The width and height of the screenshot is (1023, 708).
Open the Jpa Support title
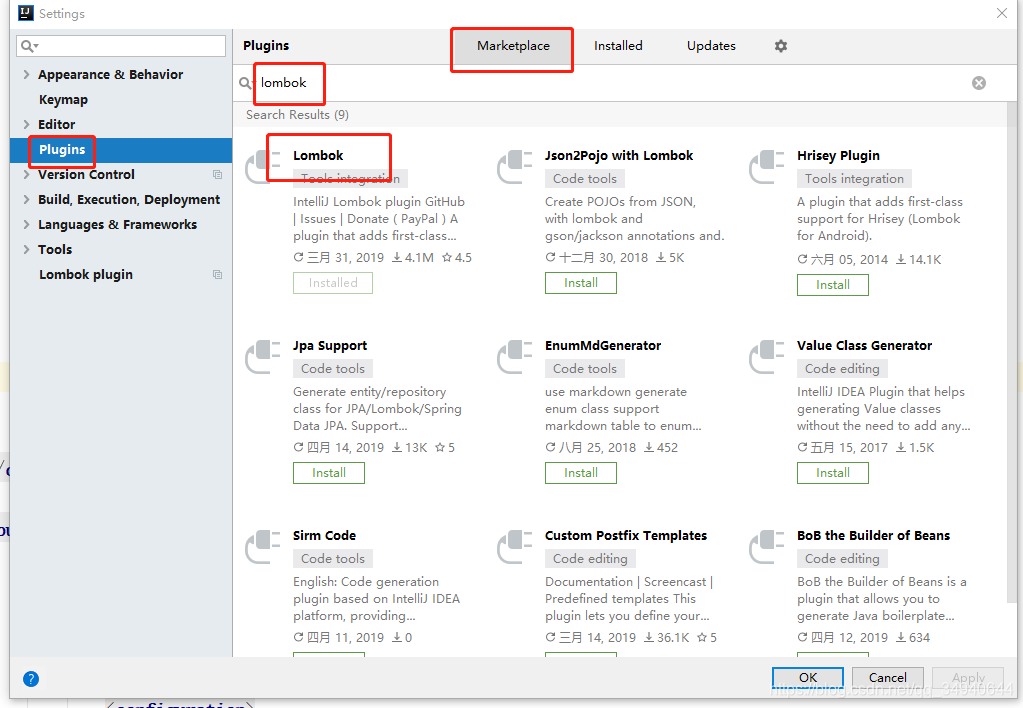(329, 345)
